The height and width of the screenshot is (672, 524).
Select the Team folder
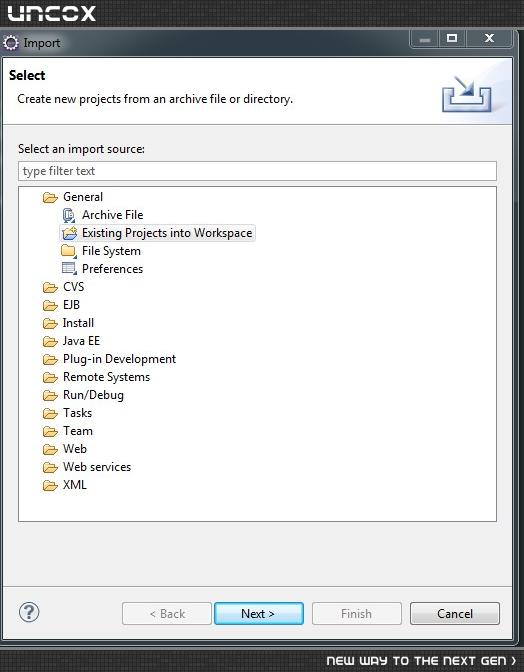(78, 431)
